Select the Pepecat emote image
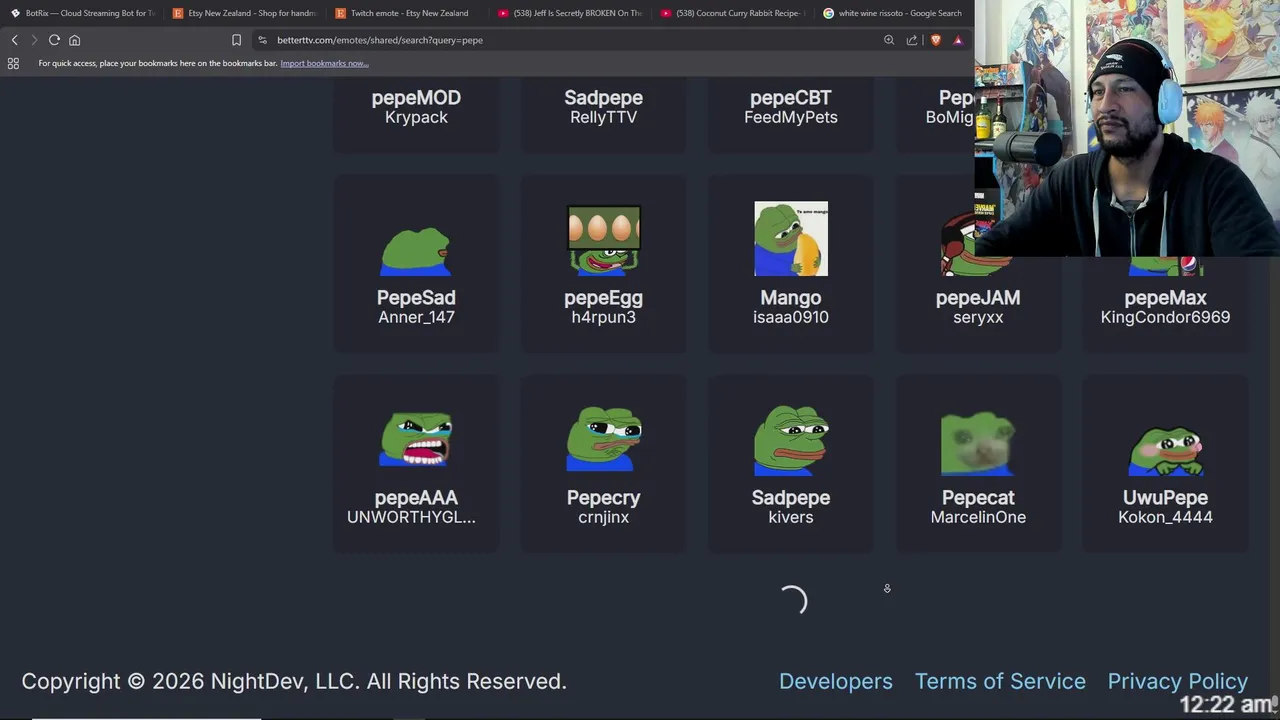Viewport: 1280px width, 720px height. (978, 444)
